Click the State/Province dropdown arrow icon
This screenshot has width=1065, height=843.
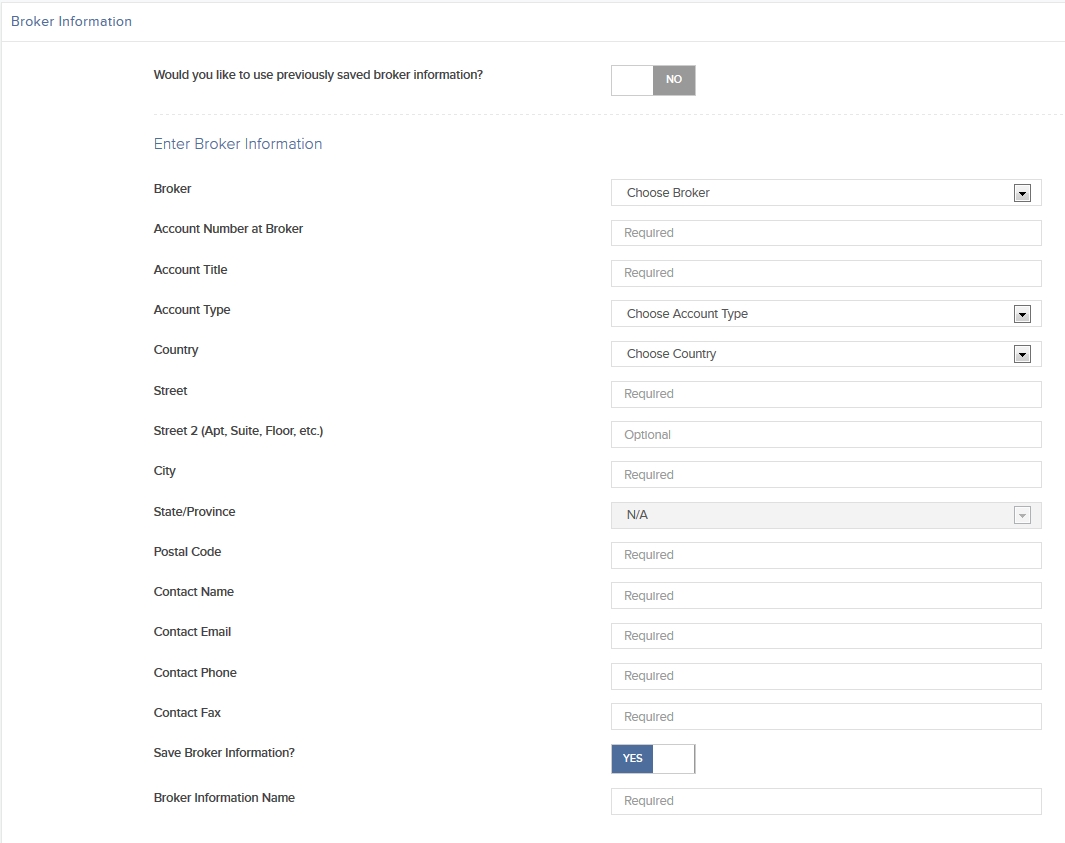pos(1022,516)
